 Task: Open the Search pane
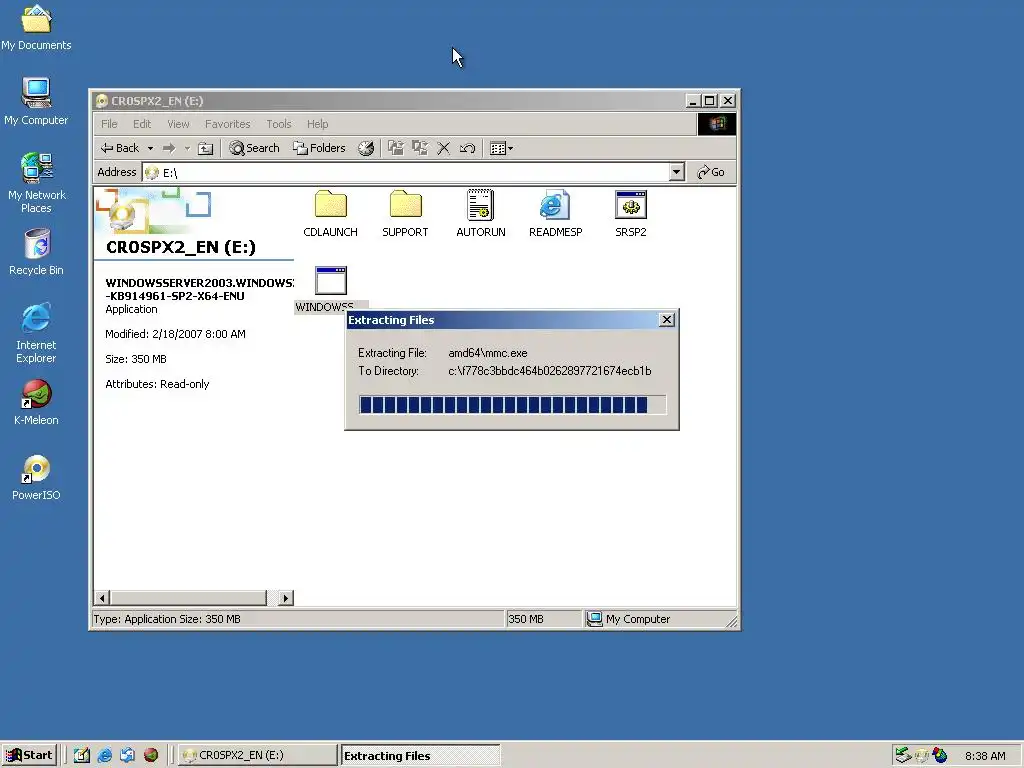(255, 148)
